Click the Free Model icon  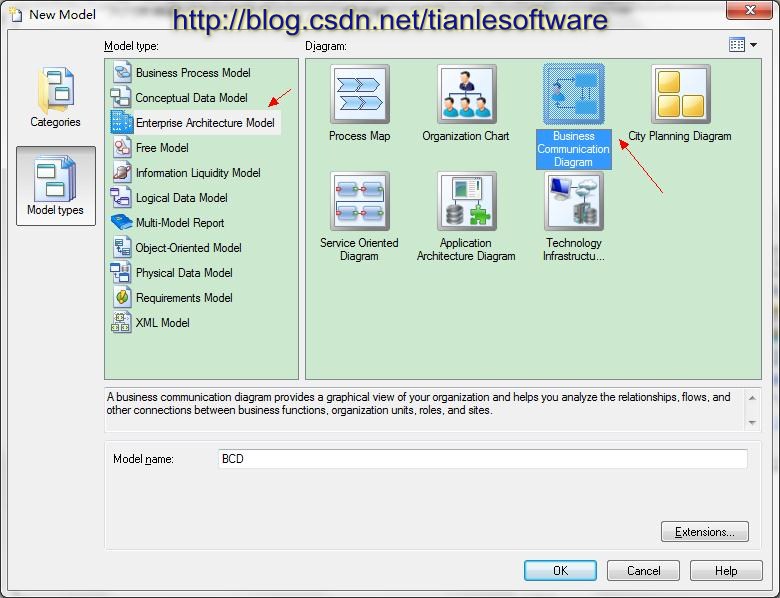click(121, 147)
